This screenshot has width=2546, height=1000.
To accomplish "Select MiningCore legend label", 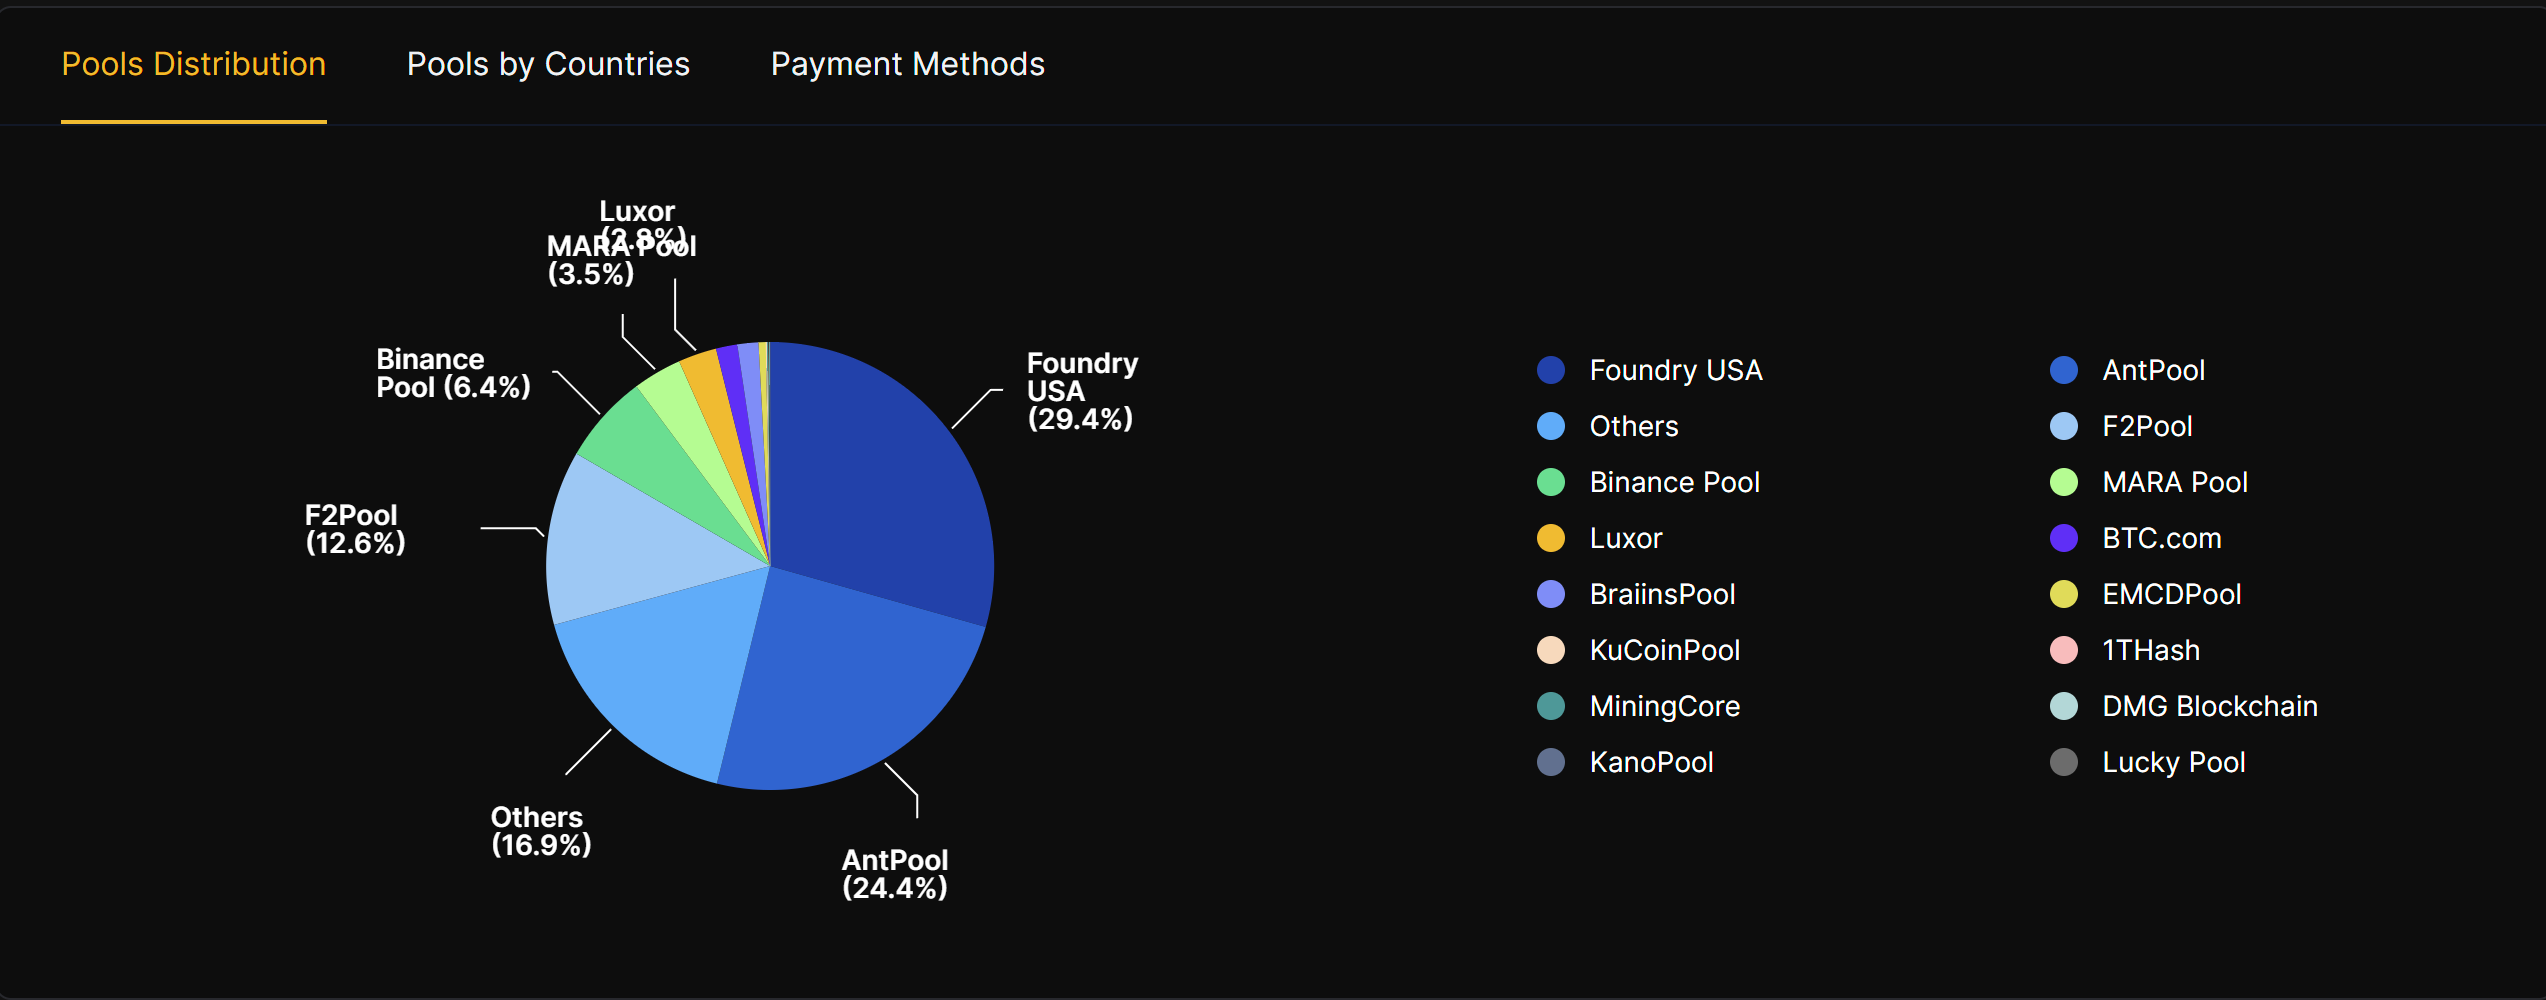I will pos(1665,706).
